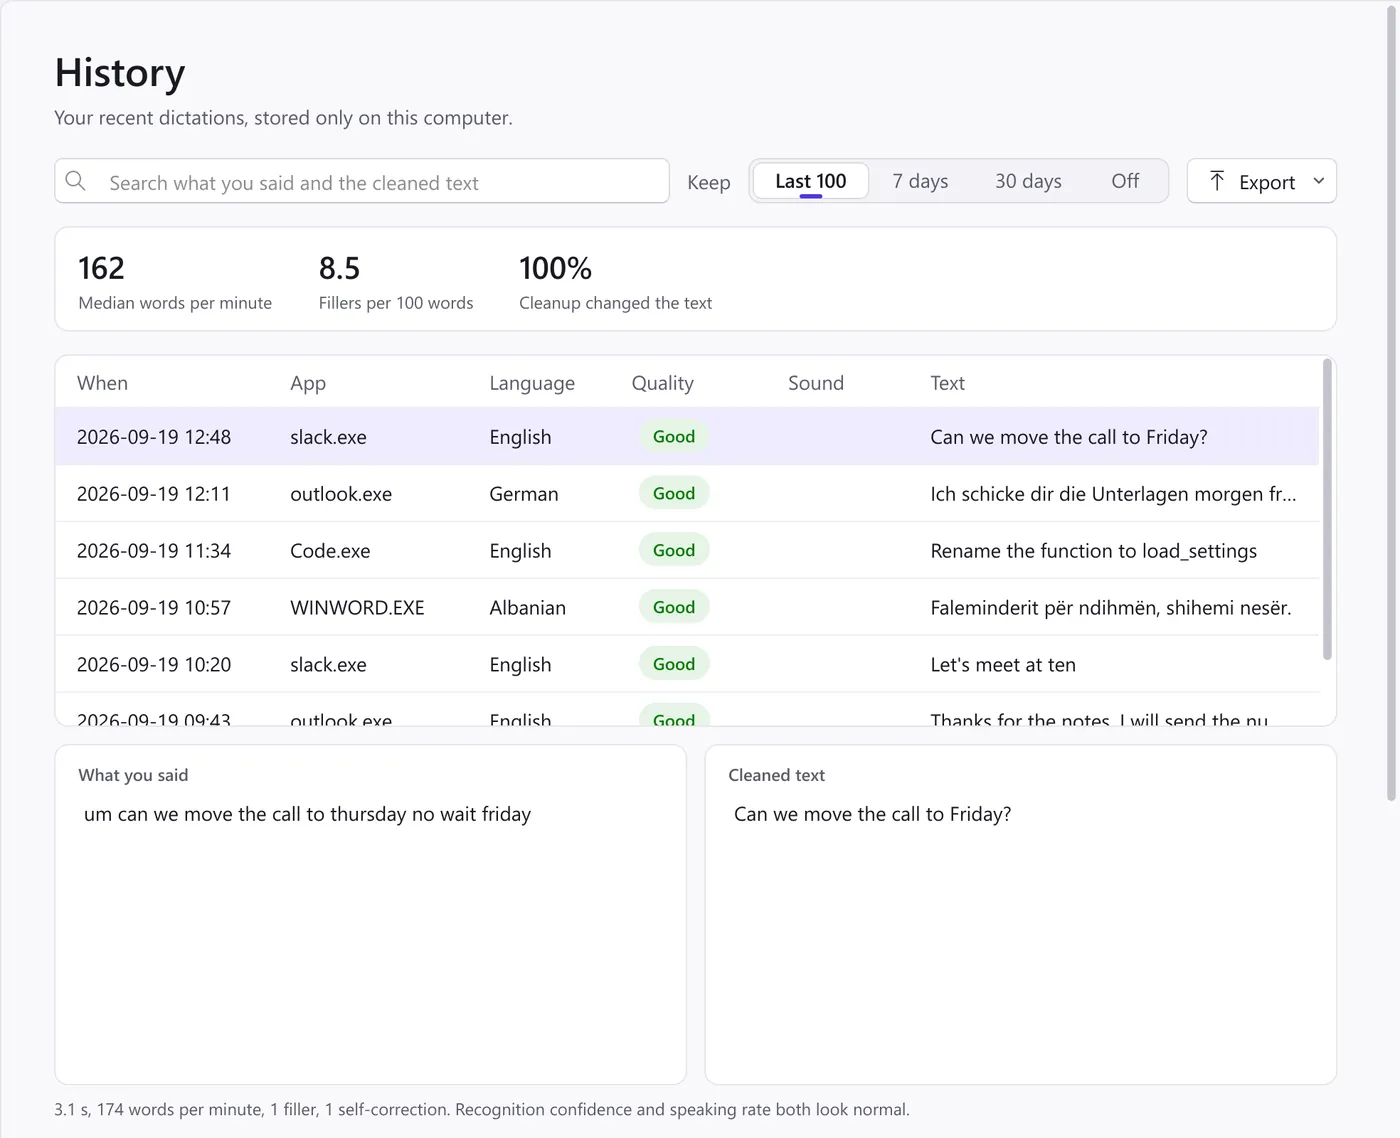This screenshot has height=1138, width=1400.
Task: Click the magnifier icon in the search box
Action: click(x=75, y=181)
